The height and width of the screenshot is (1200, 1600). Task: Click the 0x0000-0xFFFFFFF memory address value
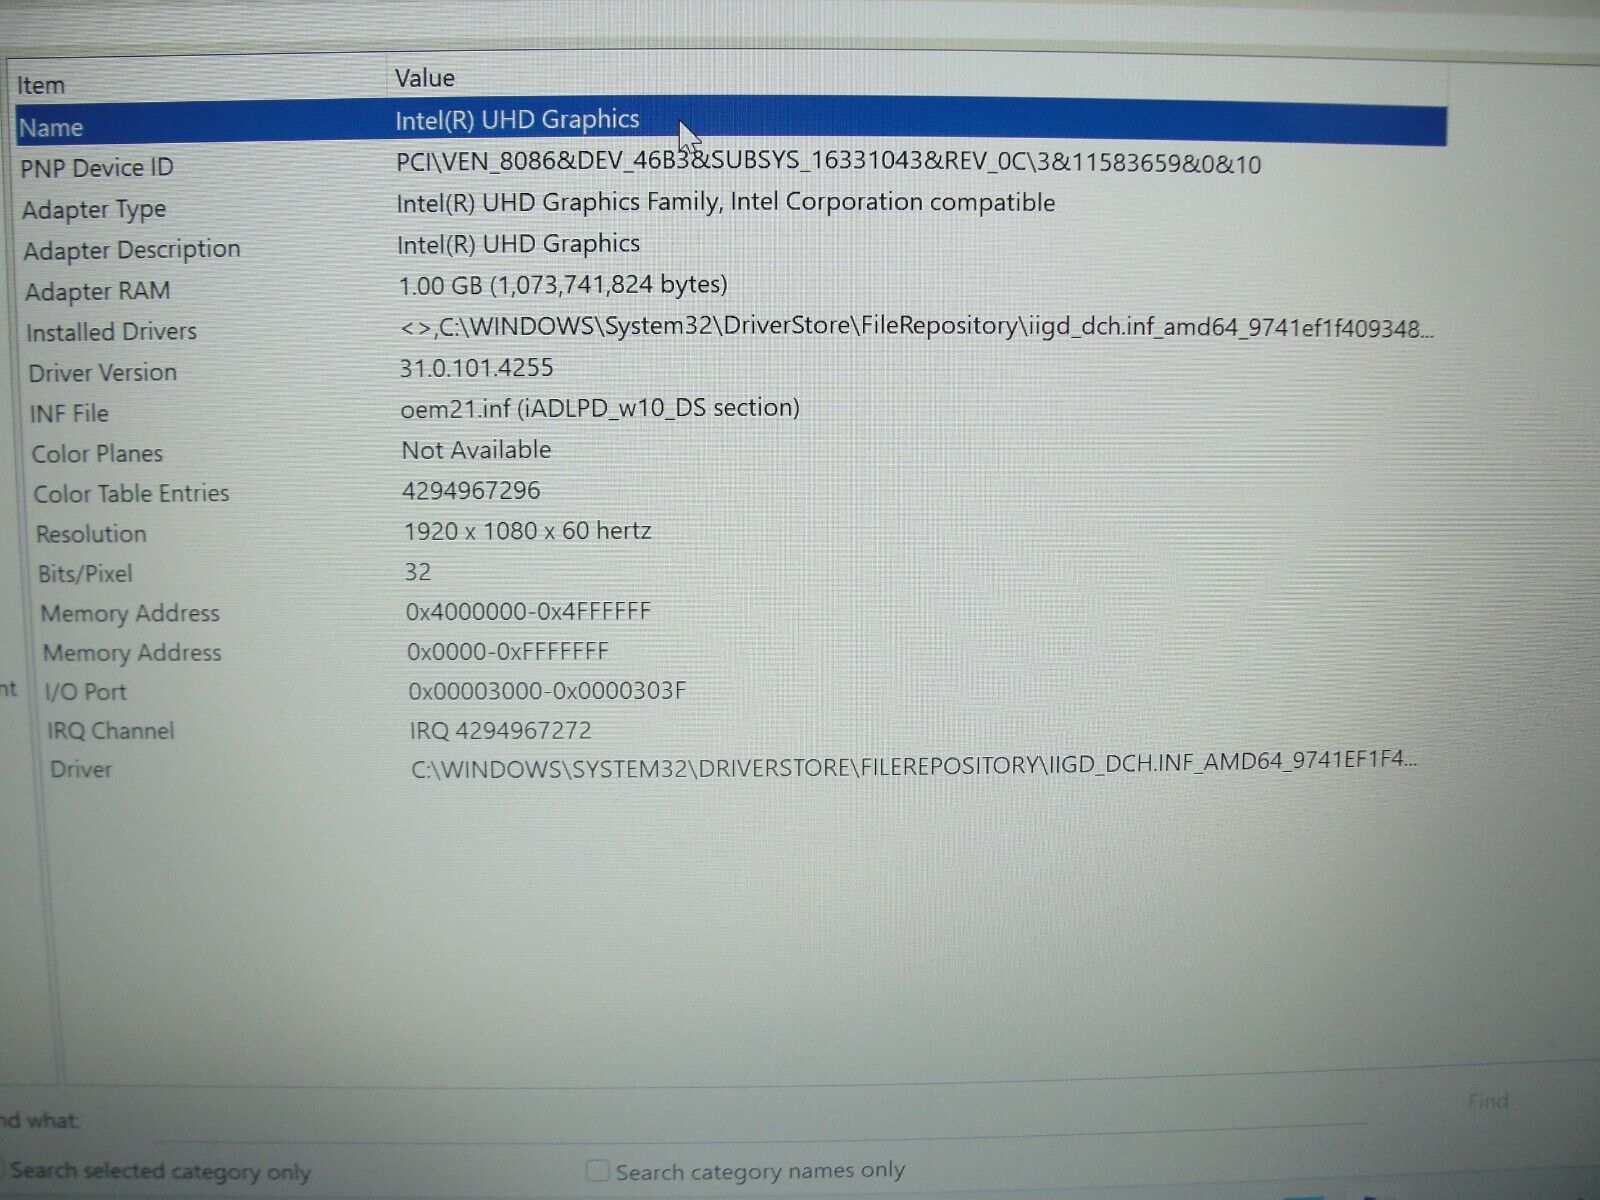[508, 652]
